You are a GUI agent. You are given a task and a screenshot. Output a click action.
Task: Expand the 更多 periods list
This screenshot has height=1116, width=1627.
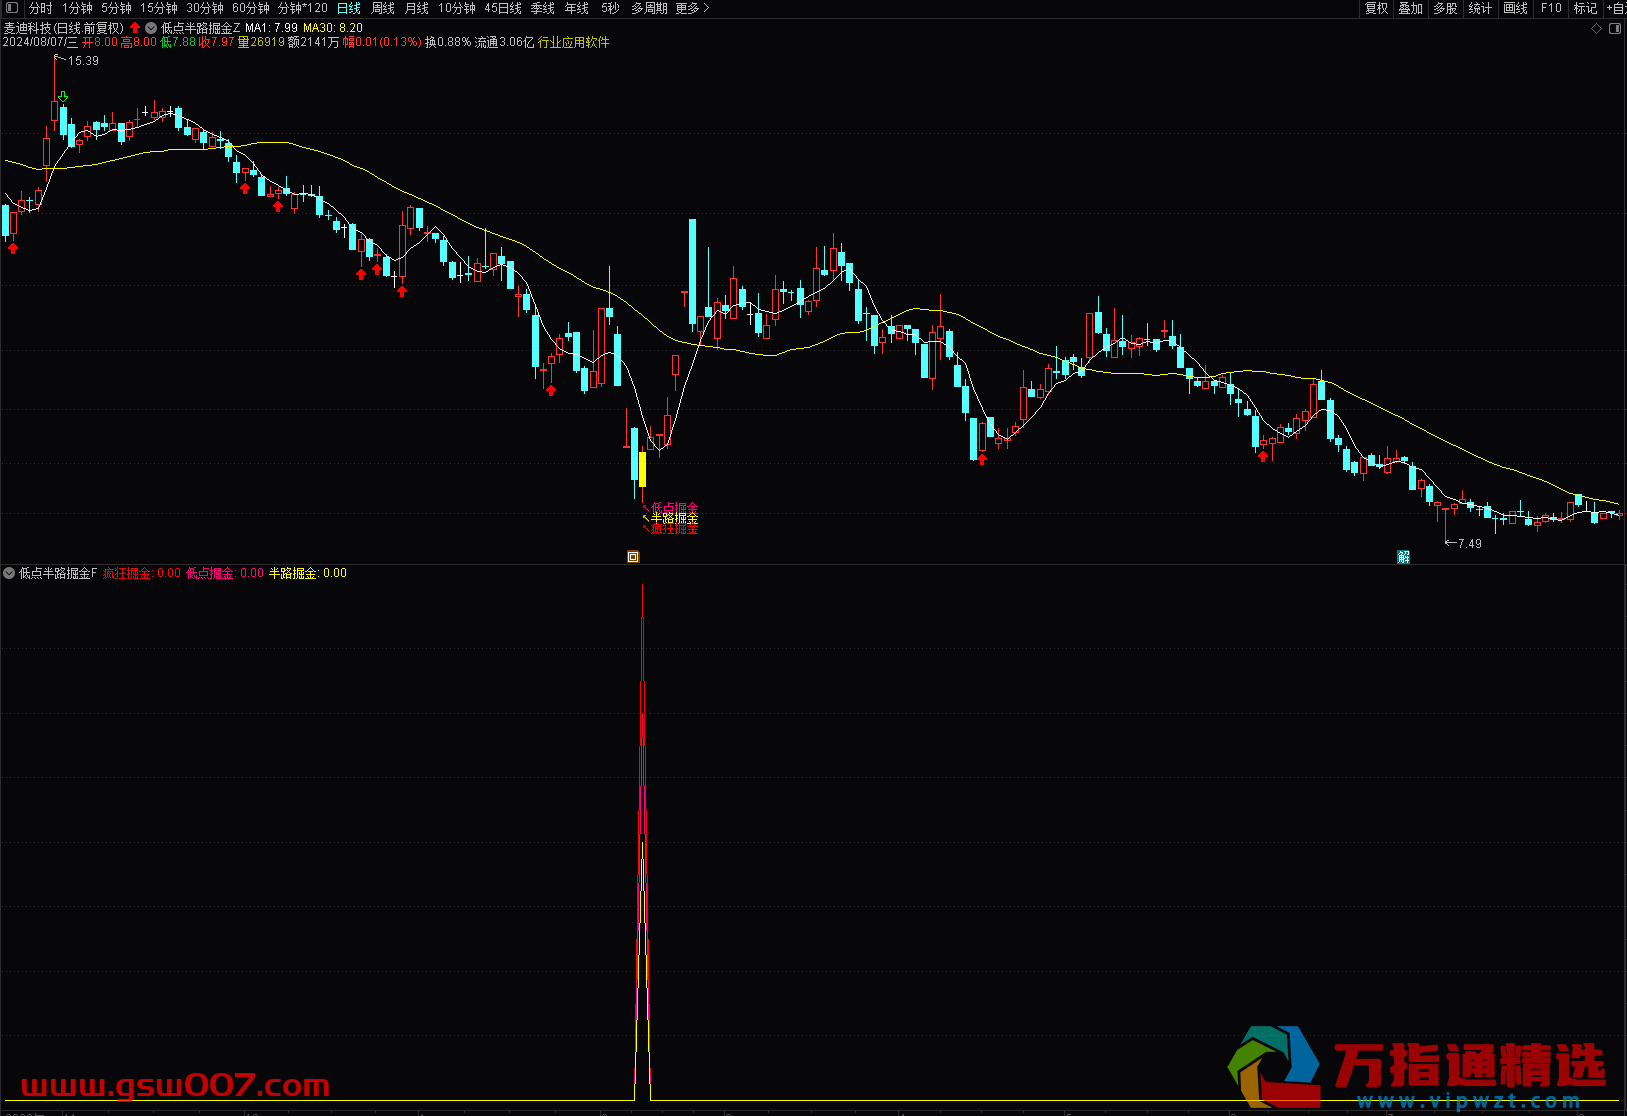tap(692, 8)
